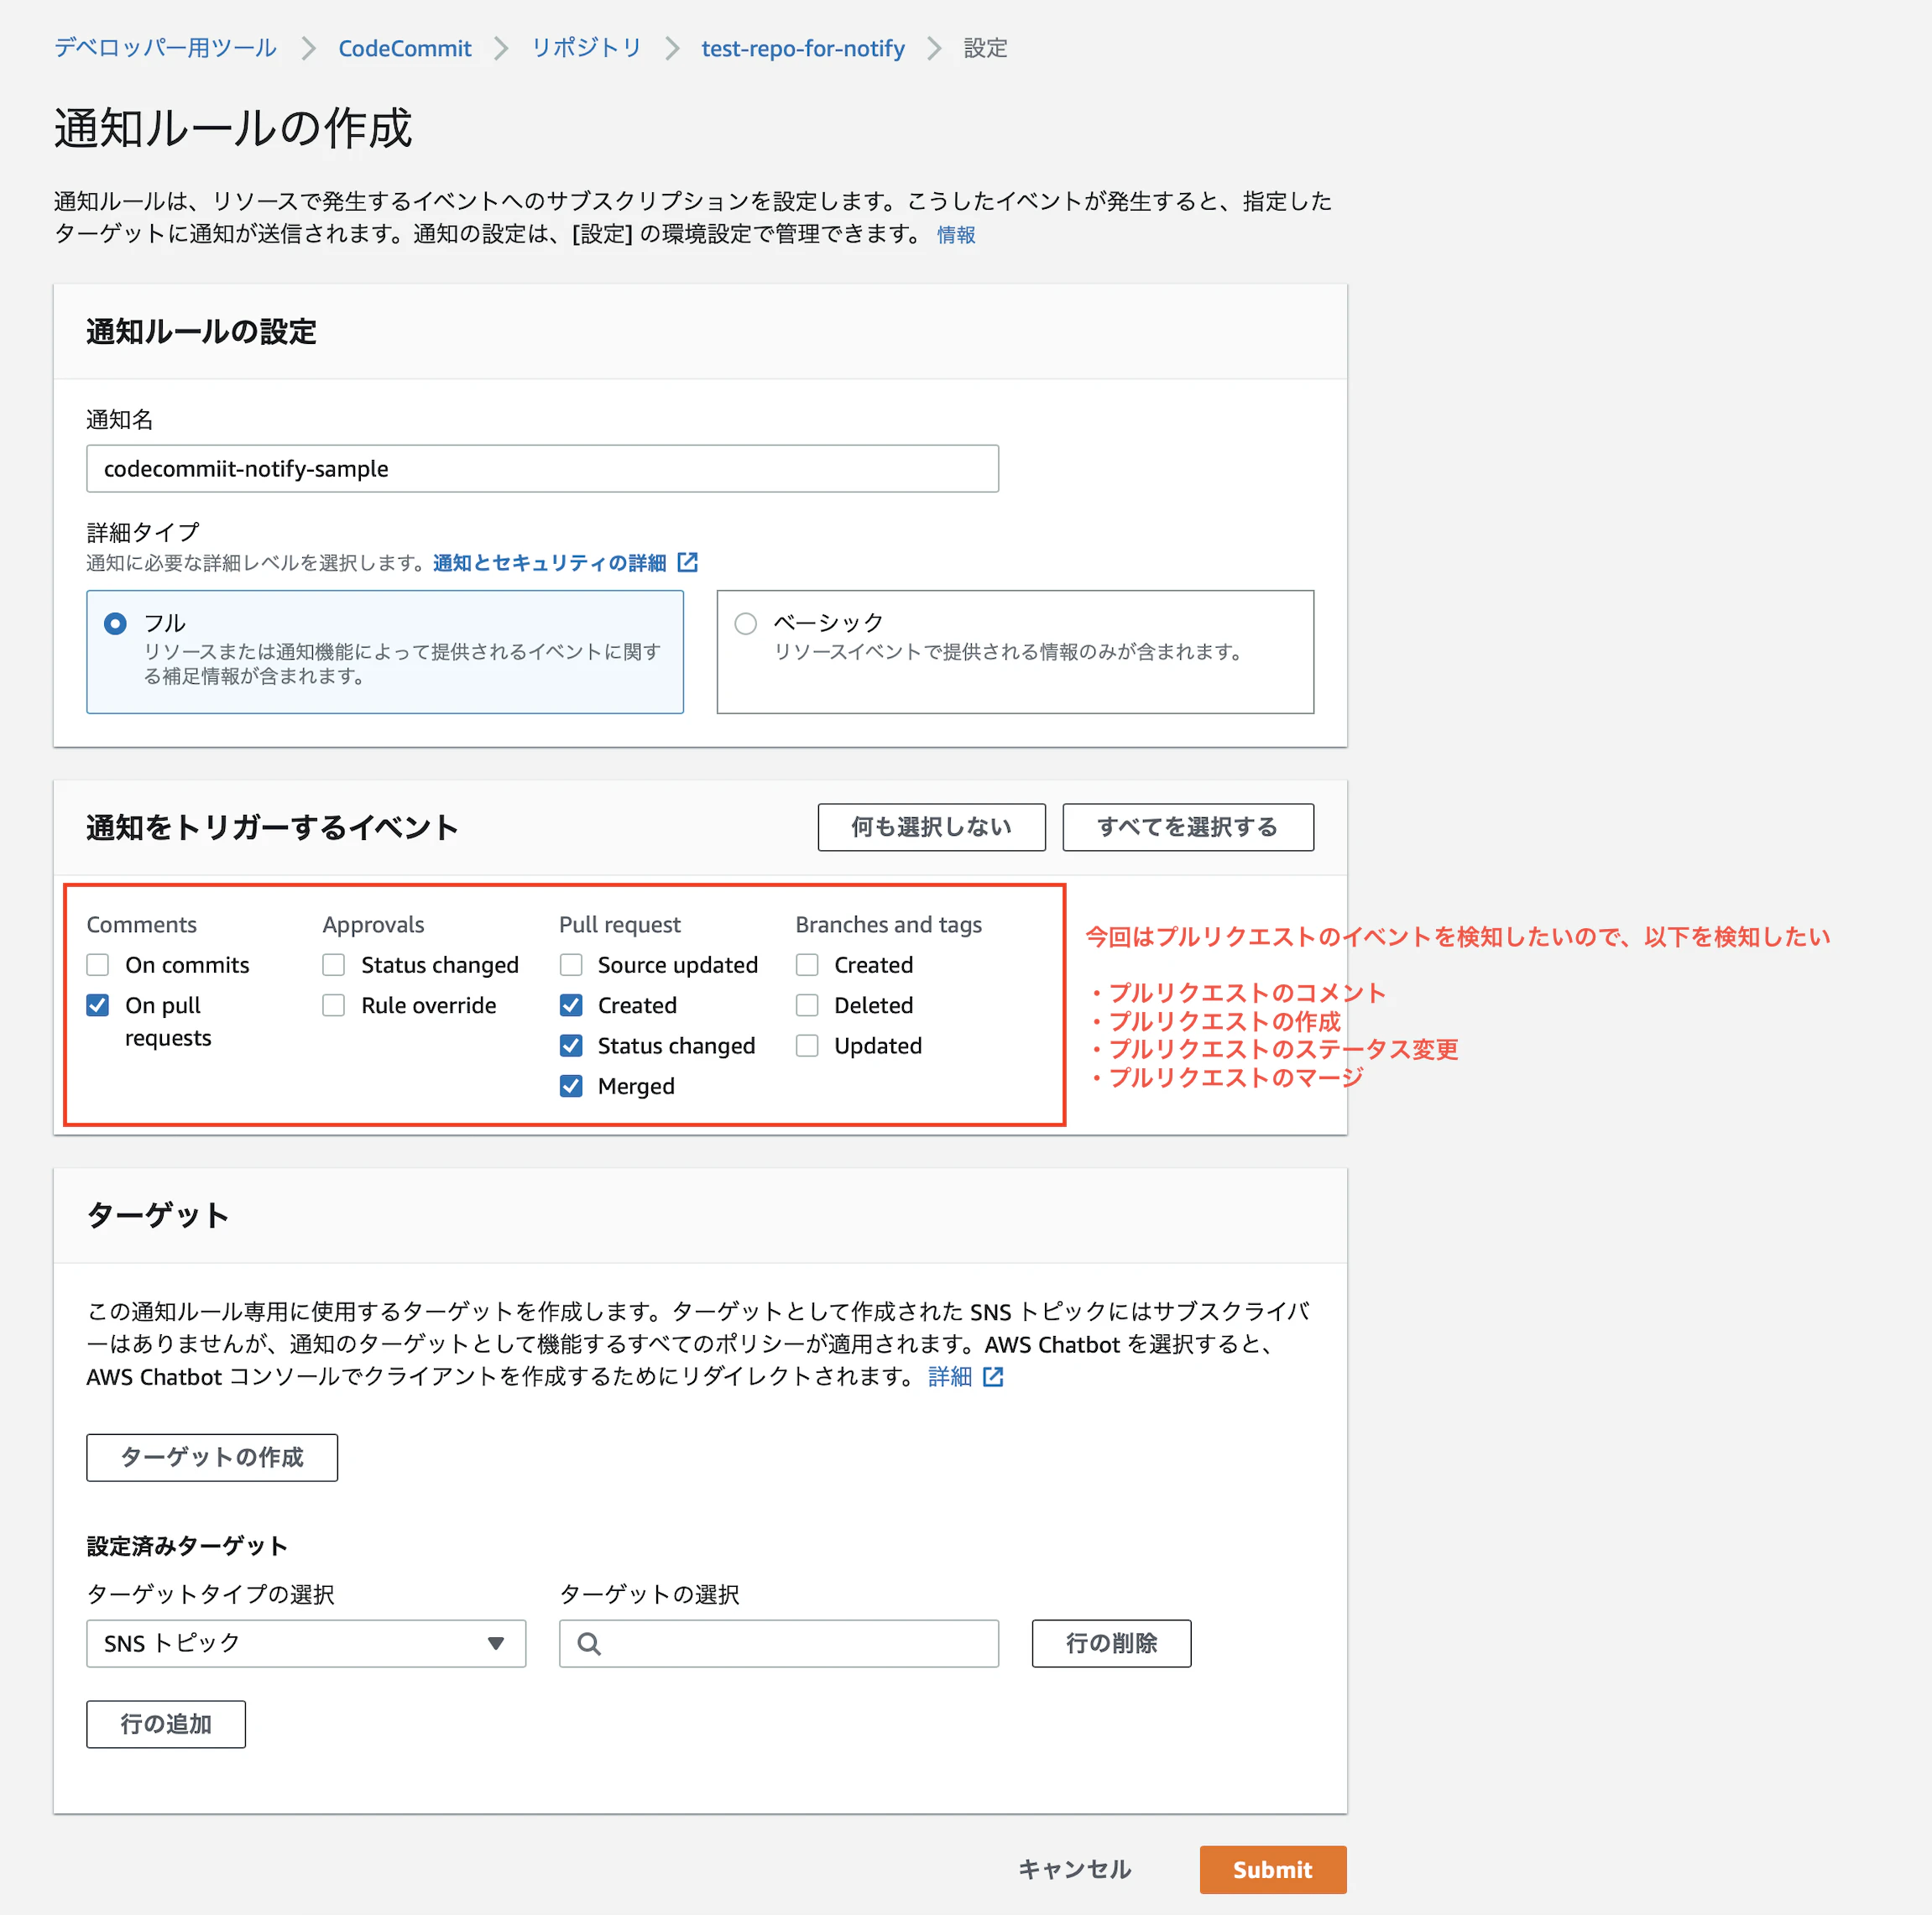Viewport: 1932px width, 1915px height.
Task: Enable the On commits checkbox
Action: click(x=98, y=964)
